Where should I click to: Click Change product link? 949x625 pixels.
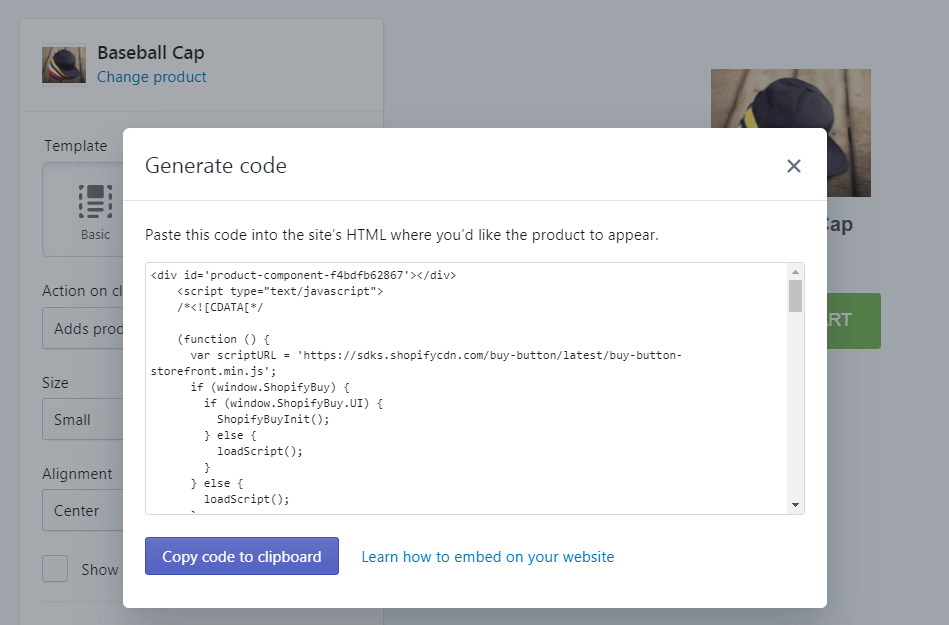pos(151,77)
